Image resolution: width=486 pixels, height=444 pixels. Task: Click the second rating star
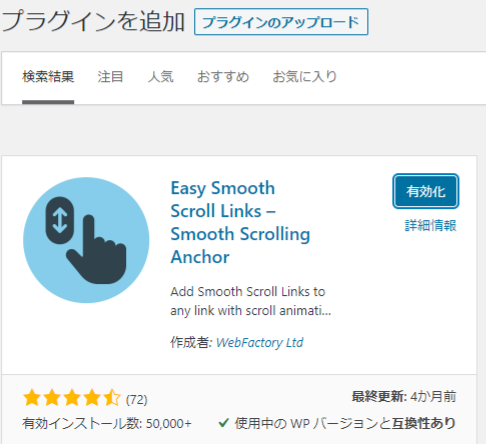coord(52,398)
